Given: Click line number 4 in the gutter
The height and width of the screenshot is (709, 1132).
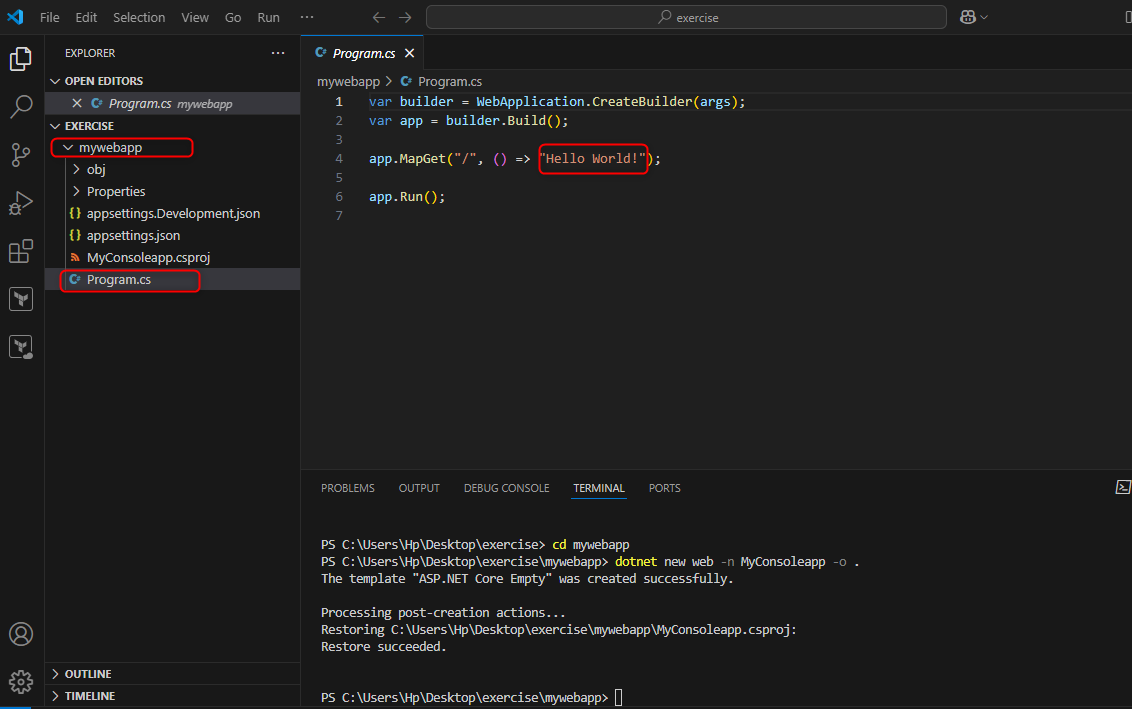Looking at the screenshot, I should point(339,159).
